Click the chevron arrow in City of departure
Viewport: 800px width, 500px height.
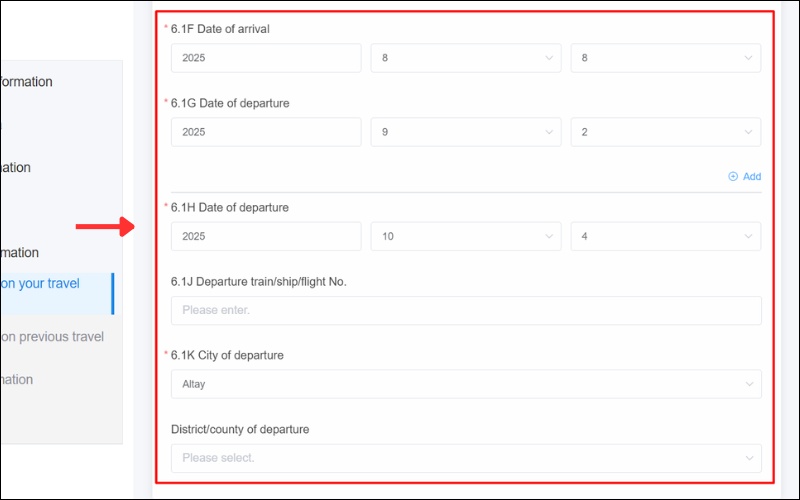pos(749,384)
